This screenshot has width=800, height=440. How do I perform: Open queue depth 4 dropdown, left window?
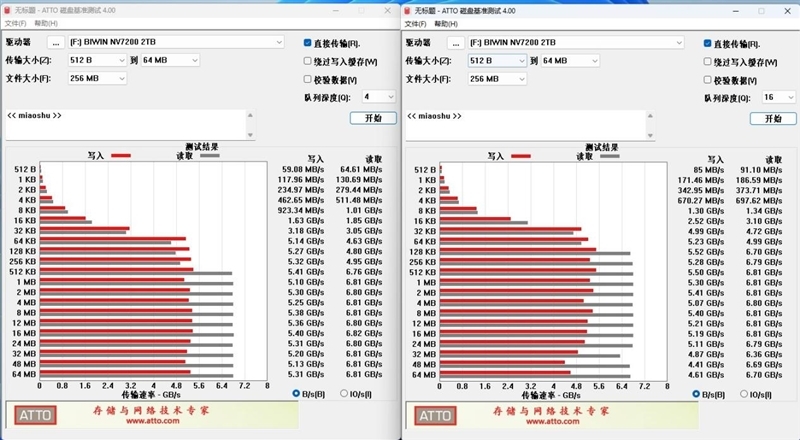pos(379,96)
